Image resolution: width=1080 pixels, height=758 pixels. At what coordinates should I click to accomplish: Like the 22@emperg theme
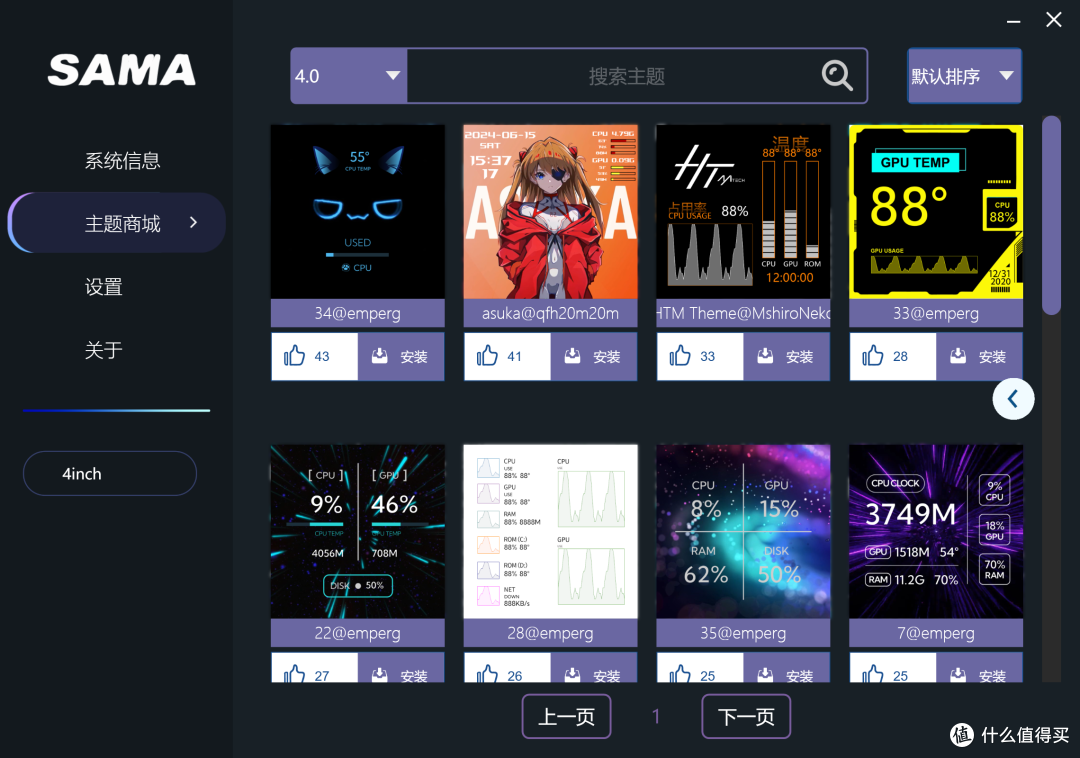(x=315, y=668)
